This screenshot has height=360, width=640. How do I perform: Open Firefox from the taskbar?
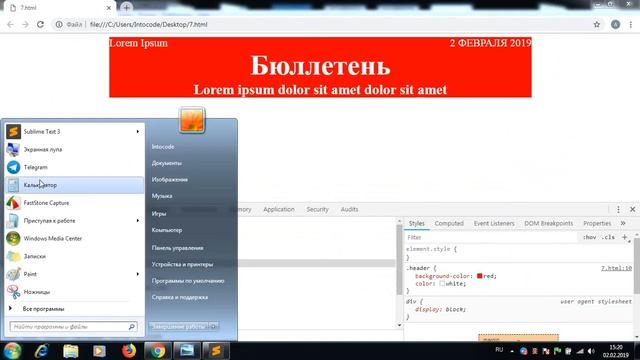[x=129, y=351]
